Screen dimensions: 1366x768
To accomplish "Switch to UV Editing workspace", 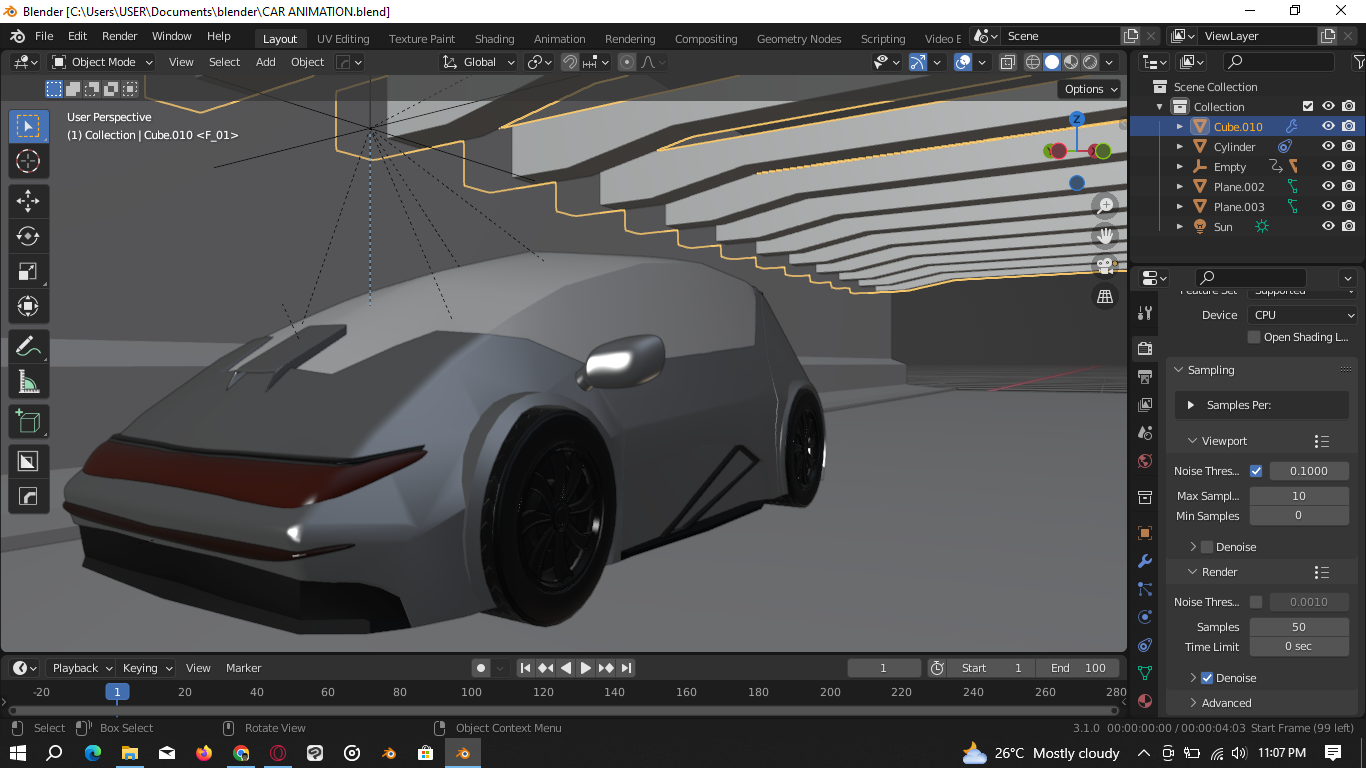I will [x=343, y=39].
